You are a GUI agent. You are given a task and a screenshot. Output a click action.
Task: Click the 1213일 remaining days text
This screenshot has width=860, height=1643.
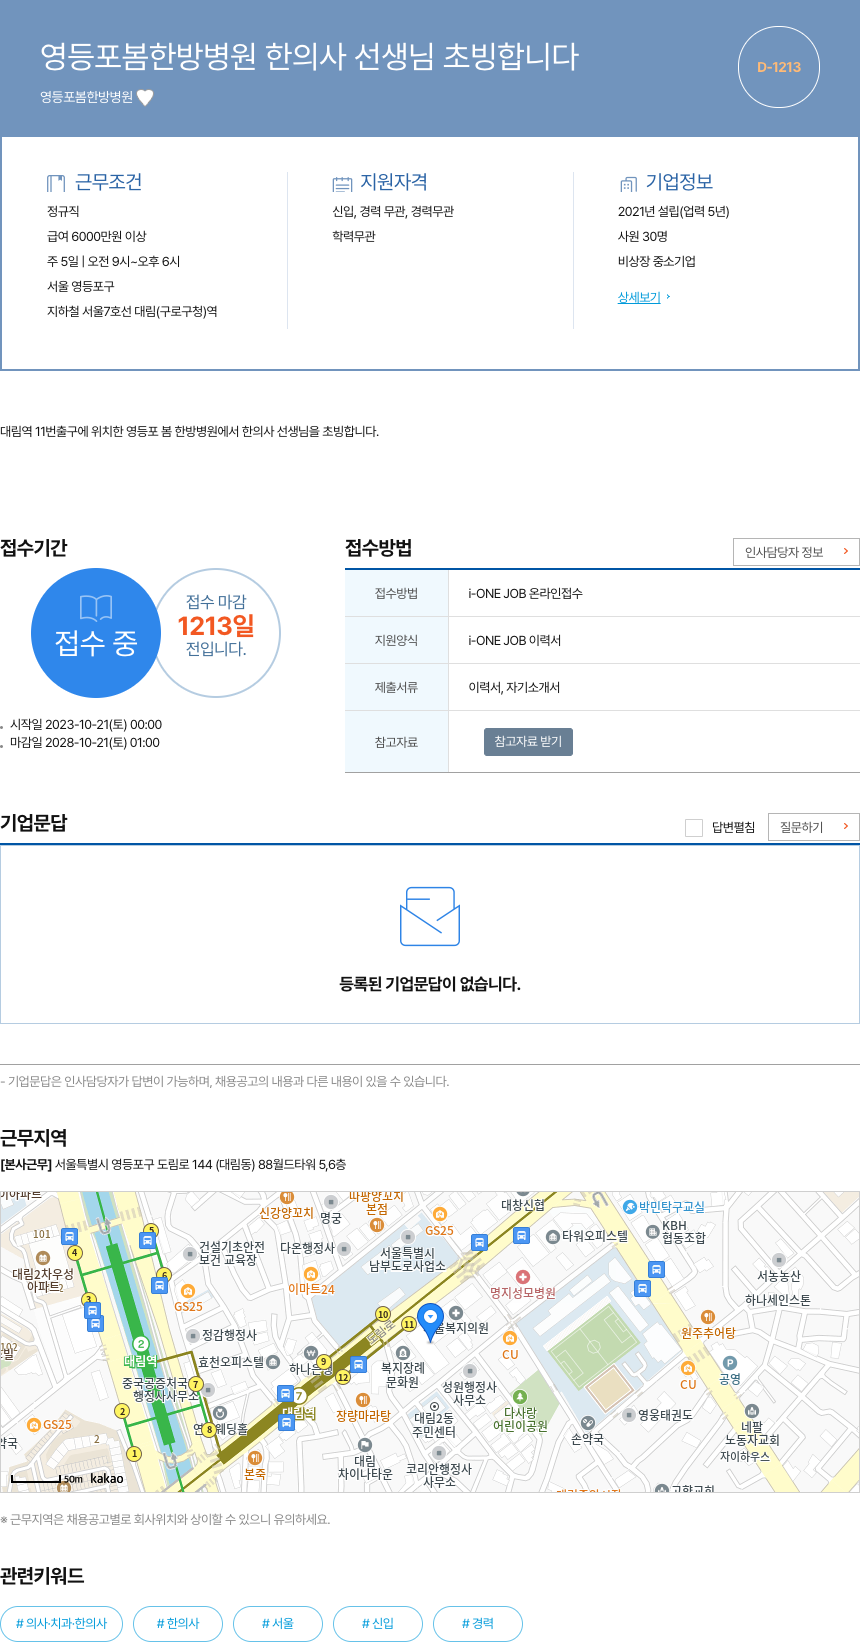tap(216, 626)
